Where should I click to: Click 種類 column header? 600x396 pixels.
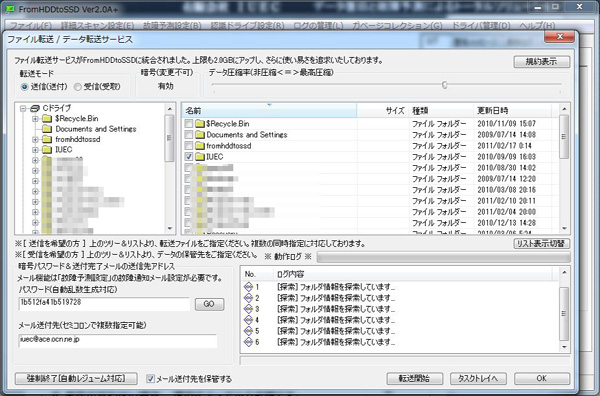(x=441, y=111)
